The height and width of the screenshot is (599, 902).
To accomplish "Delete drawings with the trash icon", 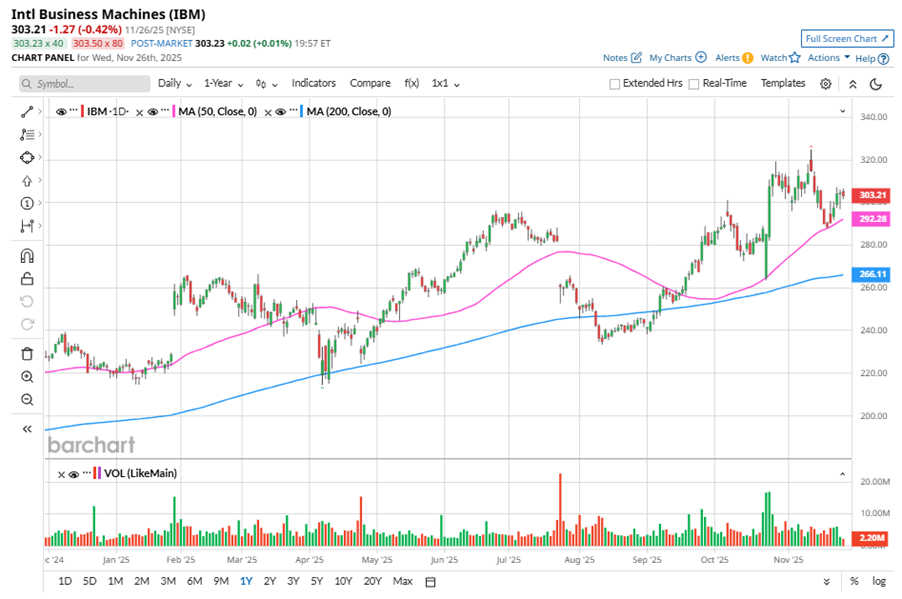I will click(27, 353).
